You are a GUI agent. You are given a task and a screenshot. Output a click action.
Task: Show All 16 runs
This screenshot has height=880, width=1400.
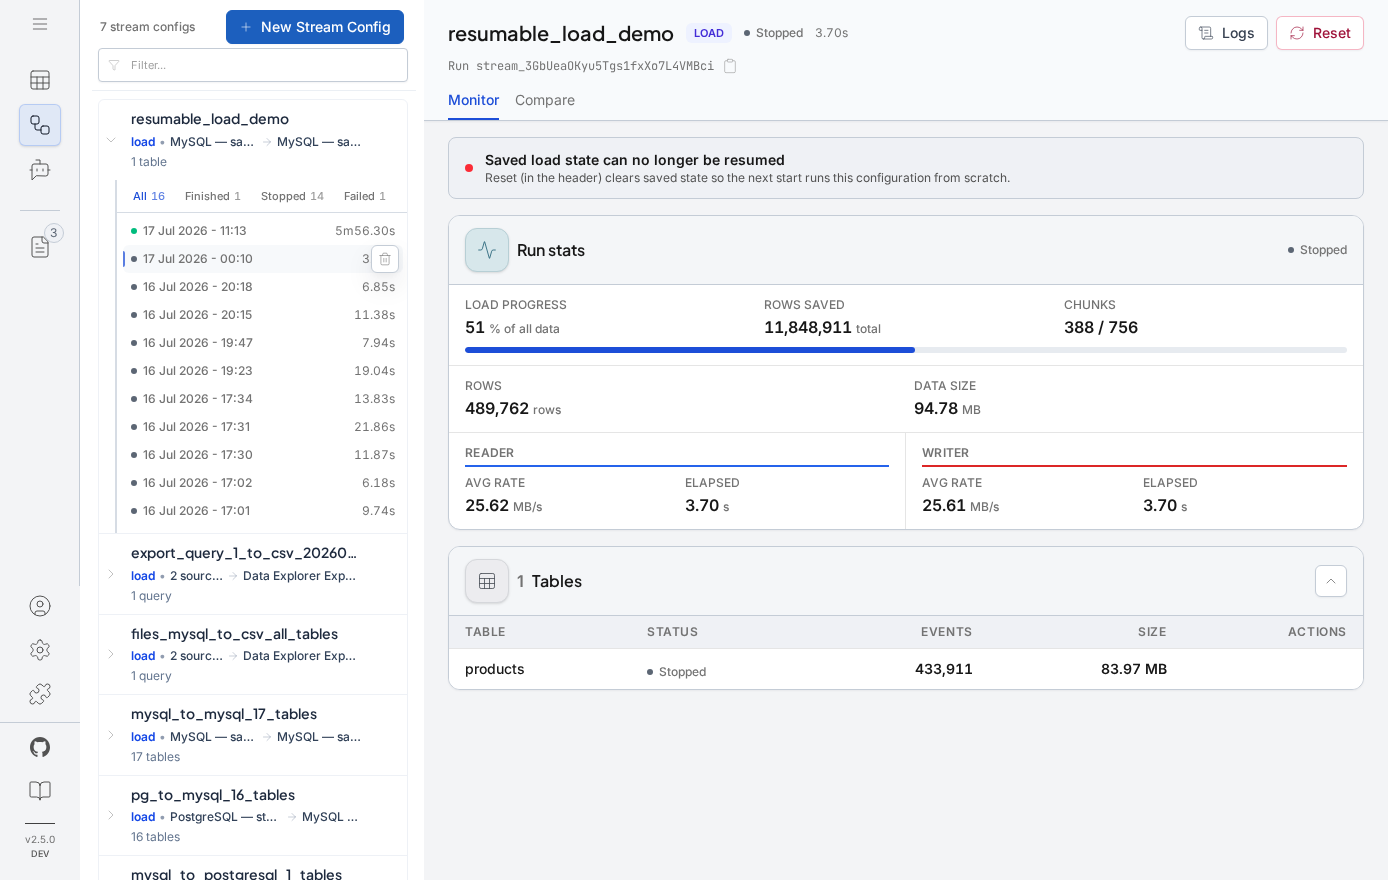coord(149,196)
